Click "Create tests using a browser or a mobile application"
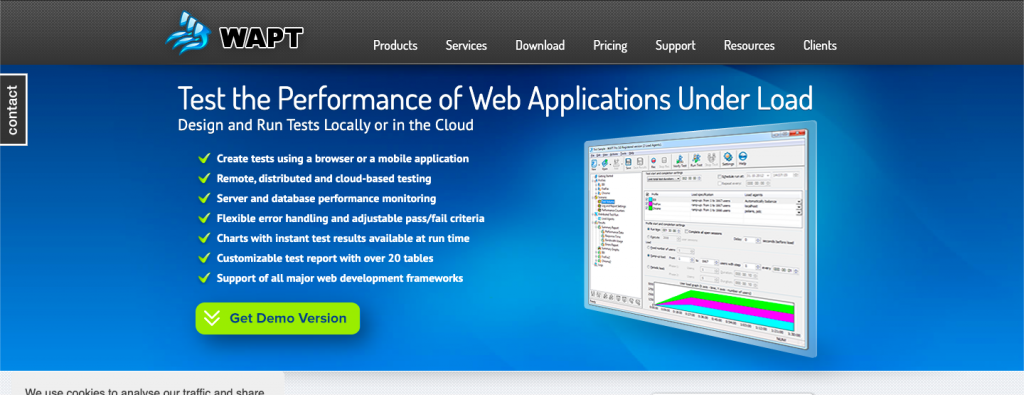1024x395 pixels. pyautogui.click(x=343, y=159)
